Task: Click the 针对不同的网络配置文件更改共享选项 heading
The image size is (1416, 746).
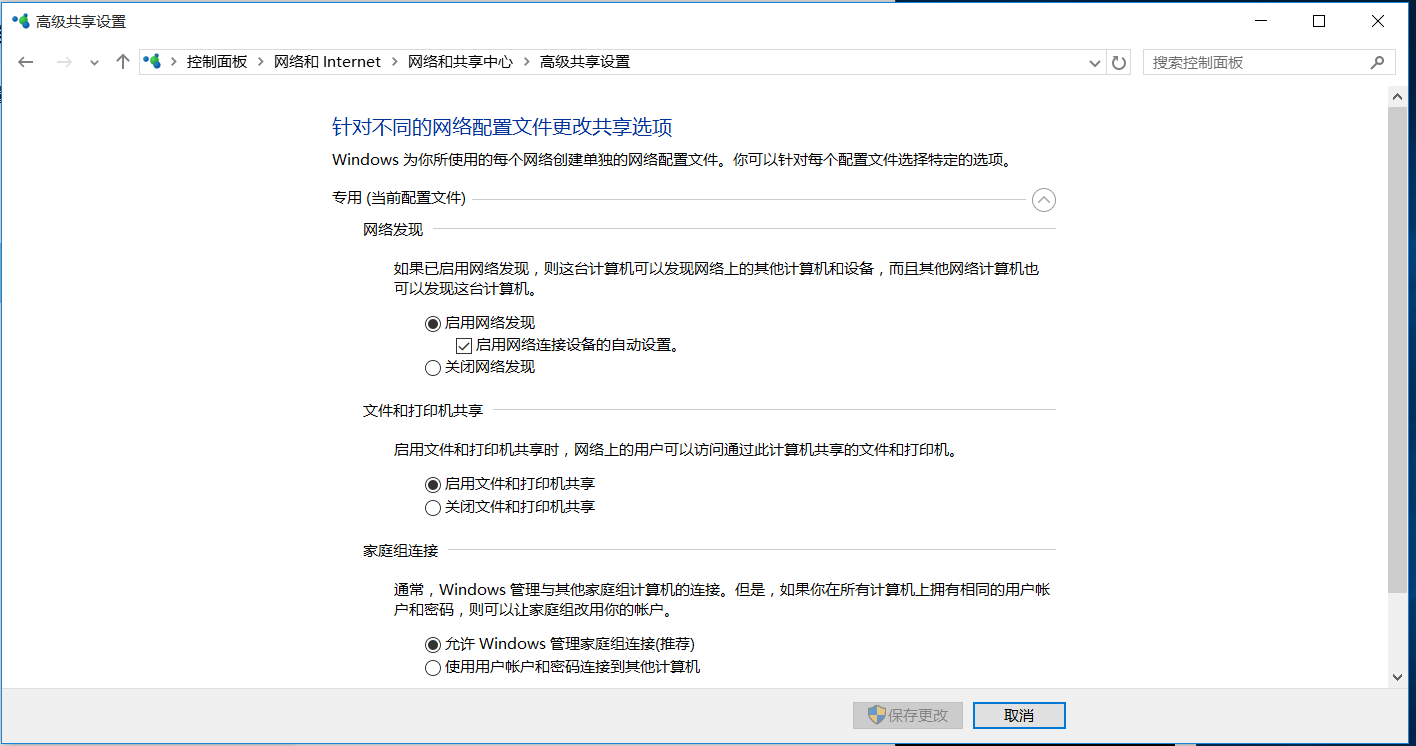Action: (502, 127)
